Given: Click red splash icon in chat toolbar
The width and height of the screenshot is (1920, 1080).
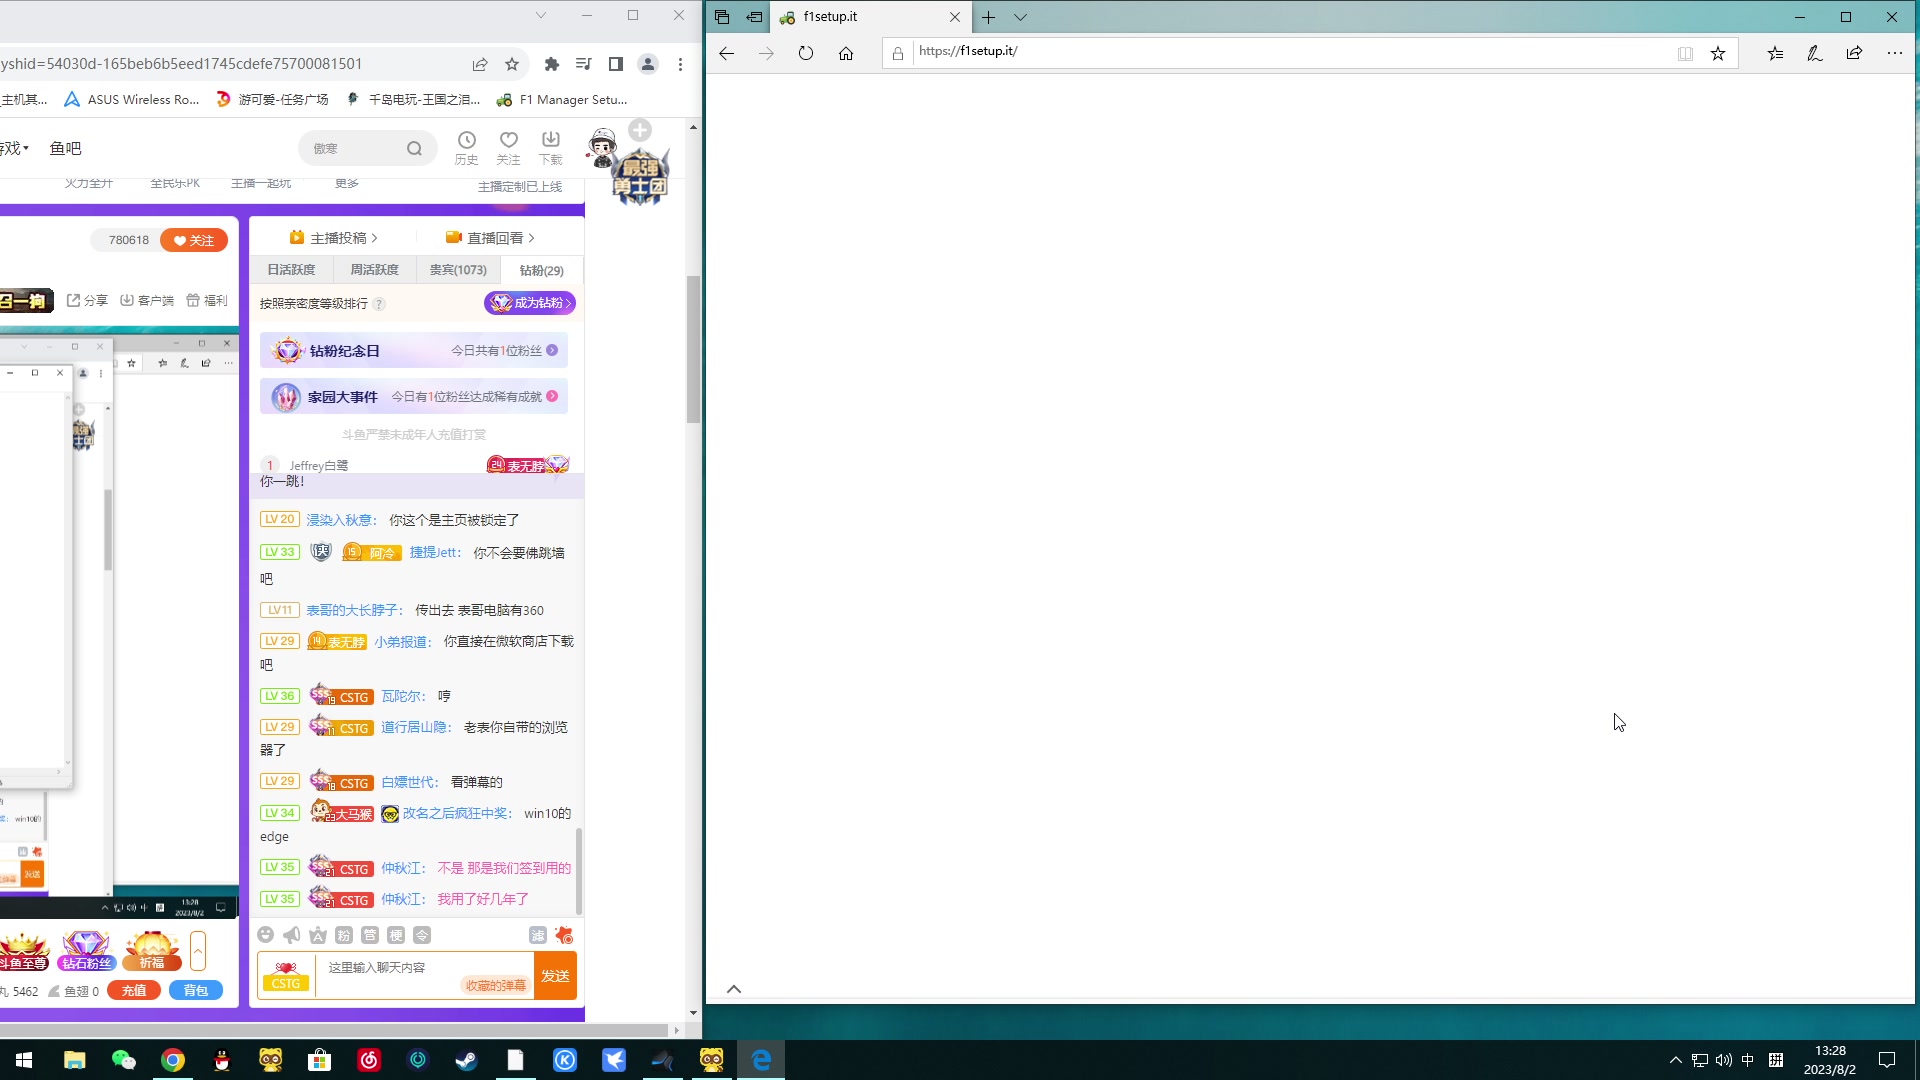Looking at the screenshot, I should click(564, 935).
